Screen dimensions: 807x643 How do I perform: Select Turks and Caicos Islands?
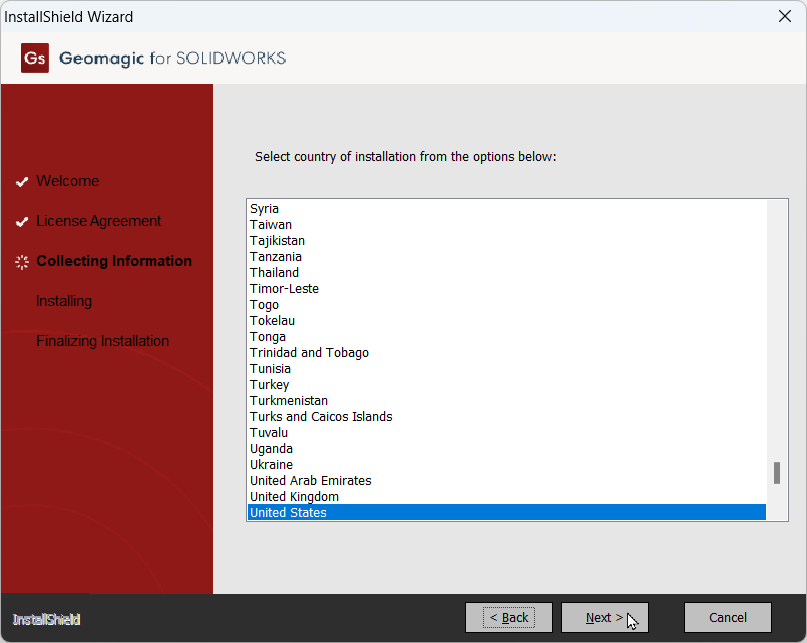point(506,416)
